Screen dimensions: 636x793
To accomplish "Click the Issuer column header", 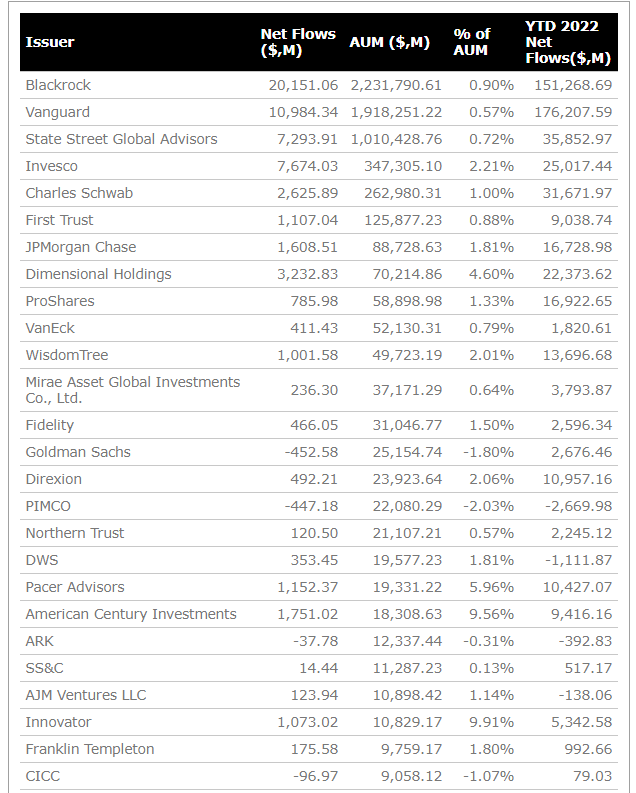I will (50, 42).
